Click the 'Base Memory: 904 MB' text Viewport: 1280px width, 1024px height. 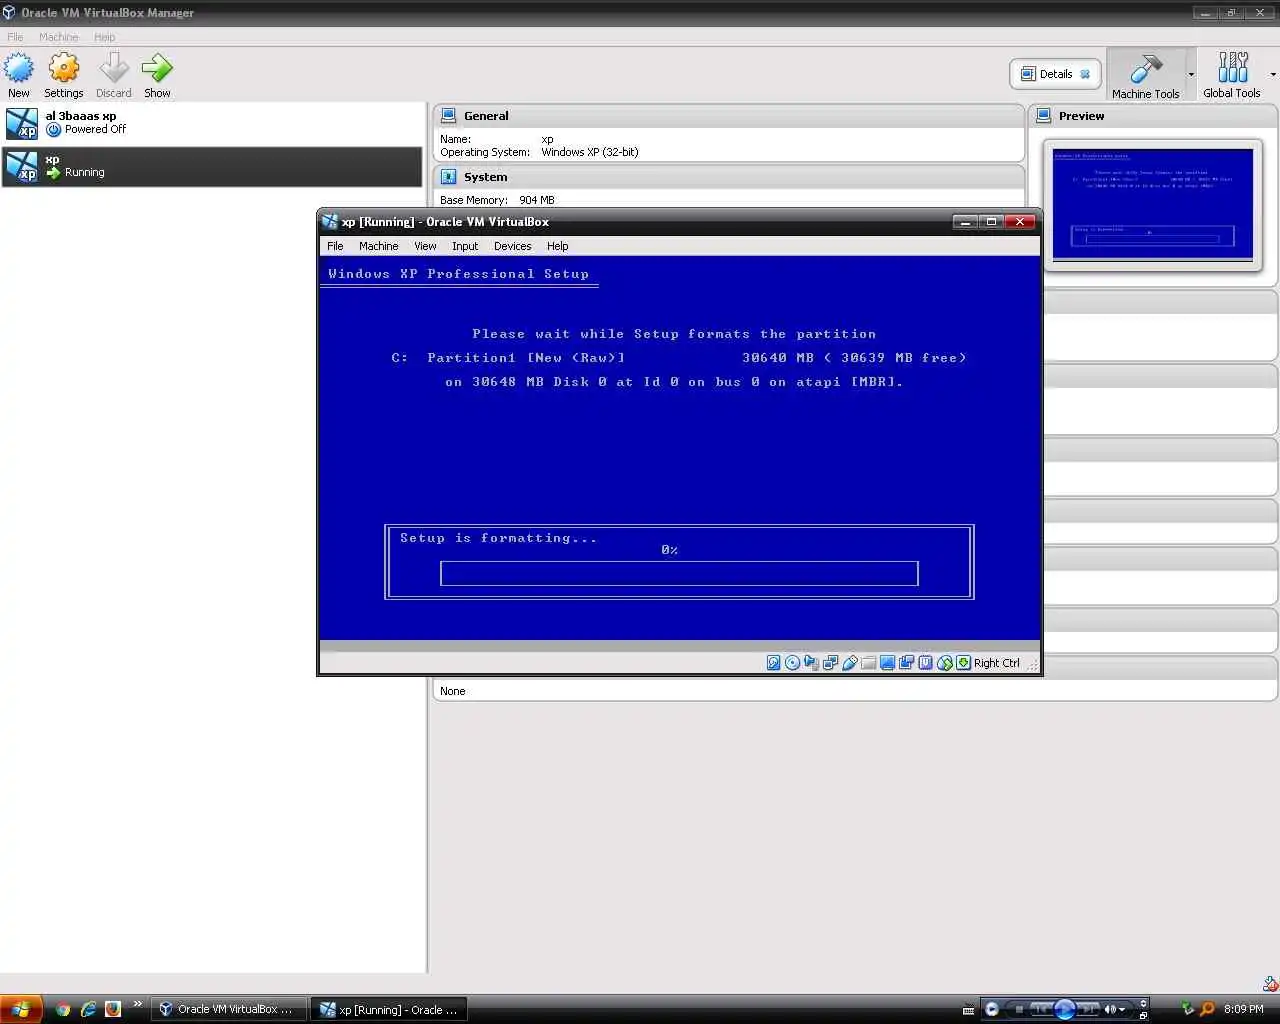tap(497, 200)
